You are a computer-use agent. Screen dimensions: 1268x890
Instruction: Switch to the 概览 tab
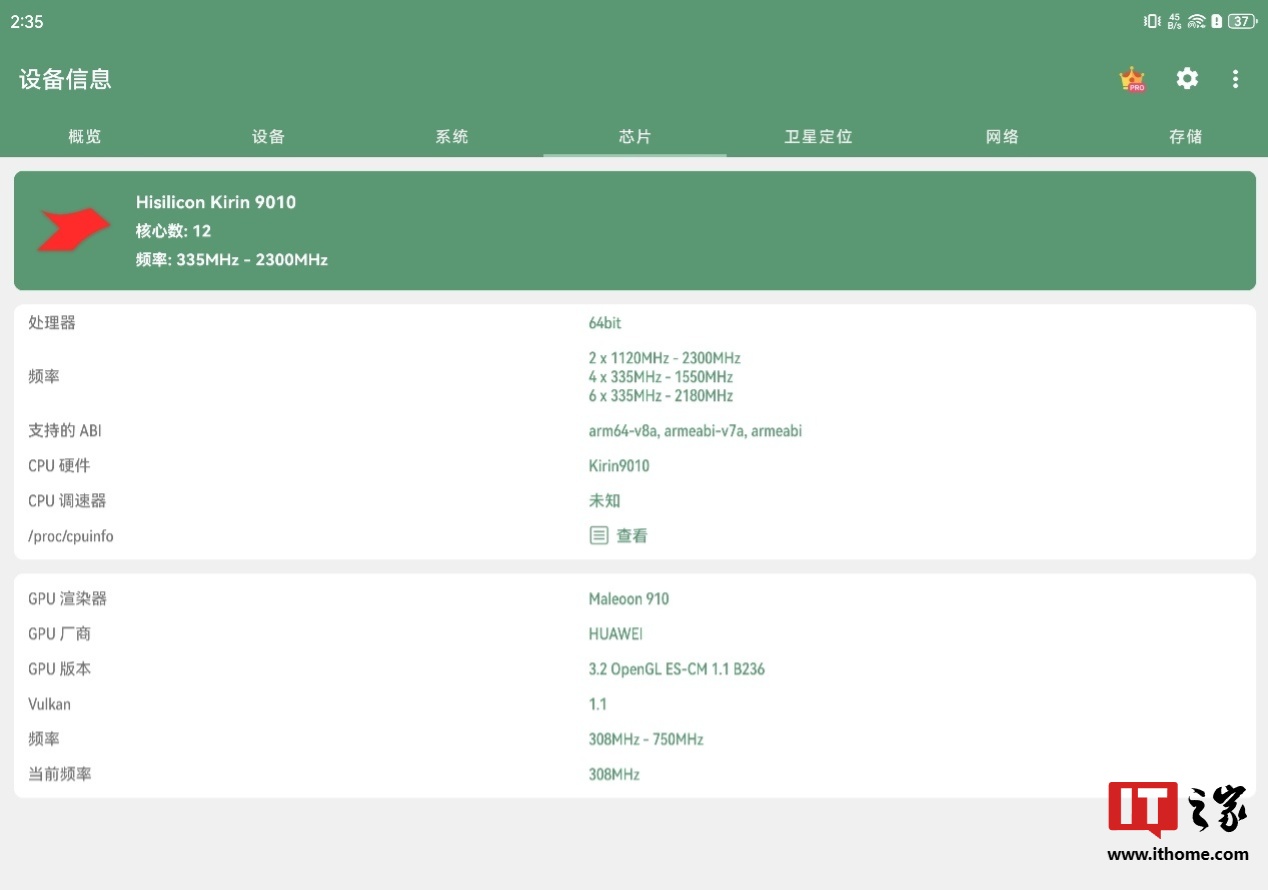85,137
